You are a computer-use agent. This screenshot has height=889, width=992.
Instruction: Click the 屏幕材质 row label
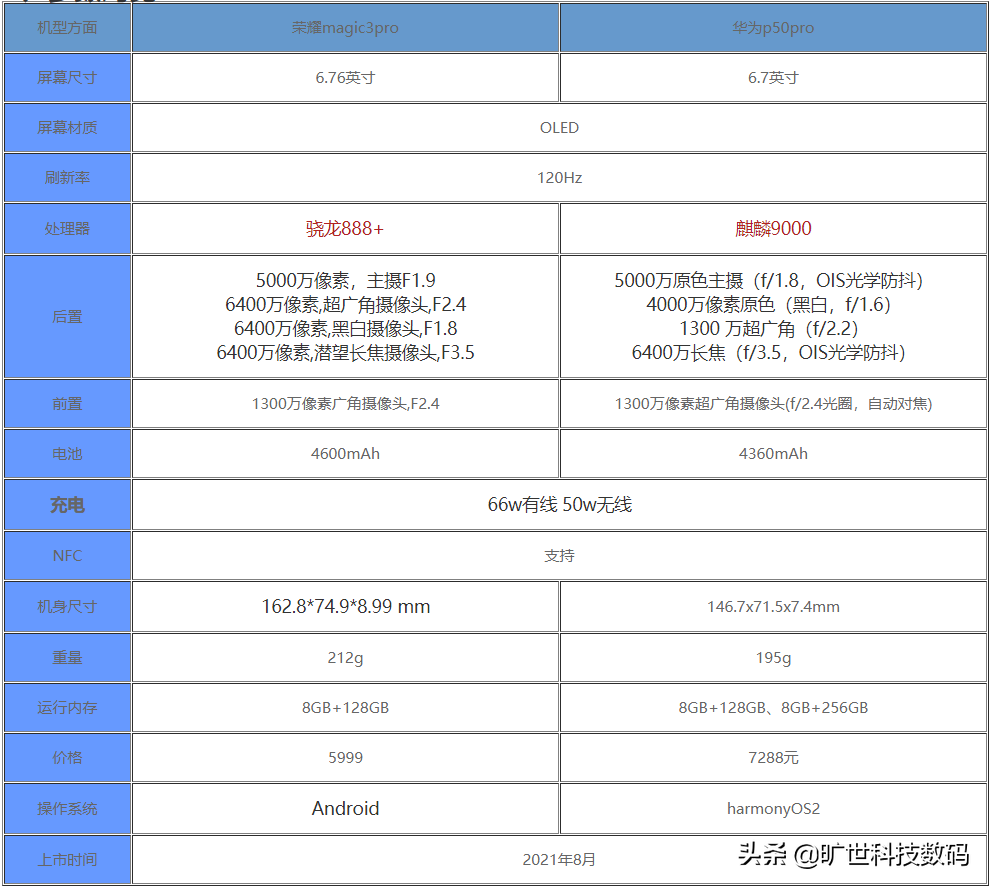click(68, 128)
